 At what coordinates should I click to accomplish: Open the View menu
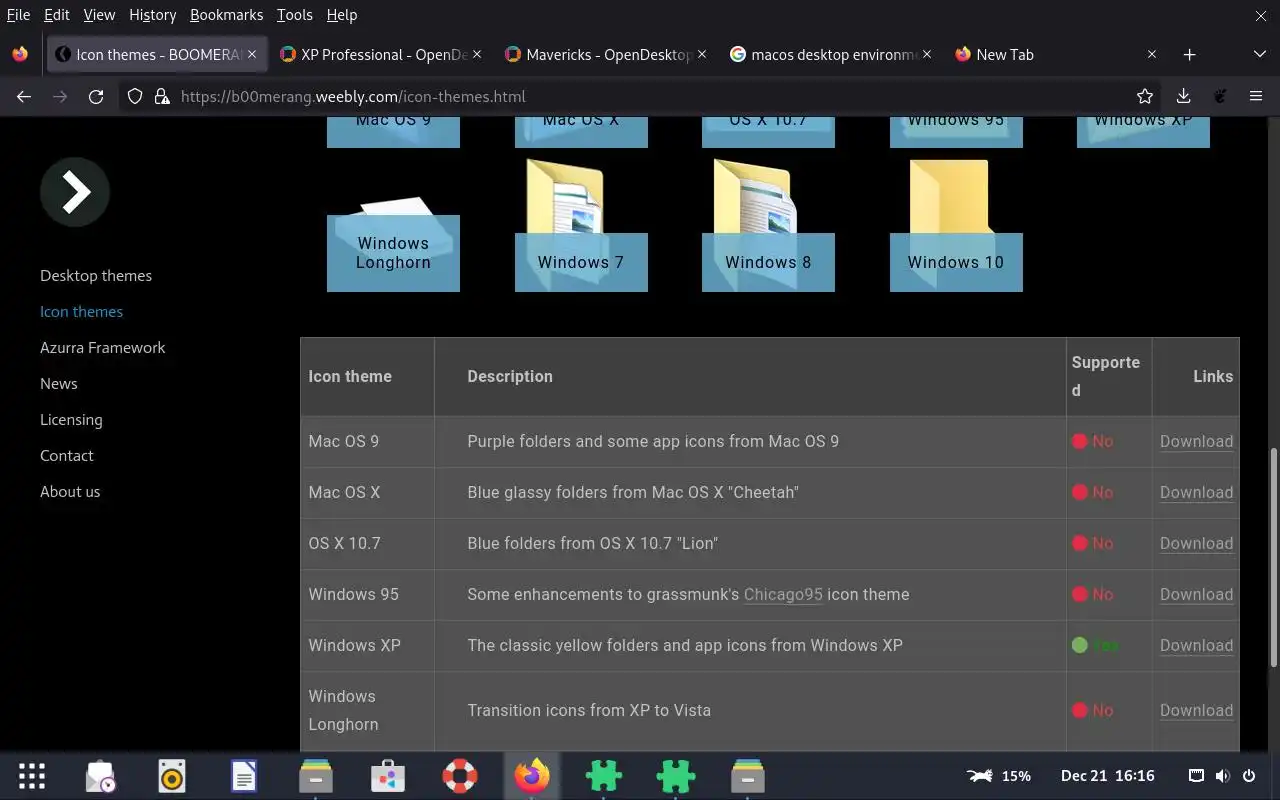(99, 15)
